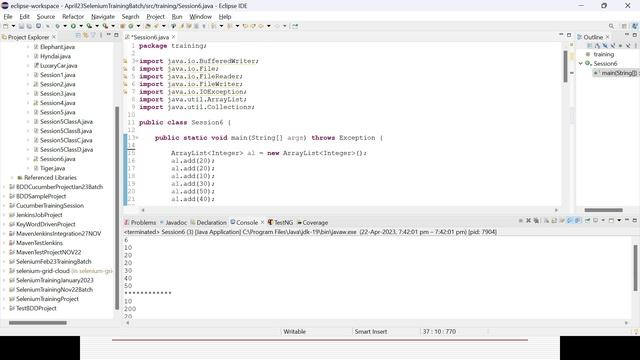Click the Save All toolbar icon
Screen dimensions: 640x360
(x=29, y=26)
